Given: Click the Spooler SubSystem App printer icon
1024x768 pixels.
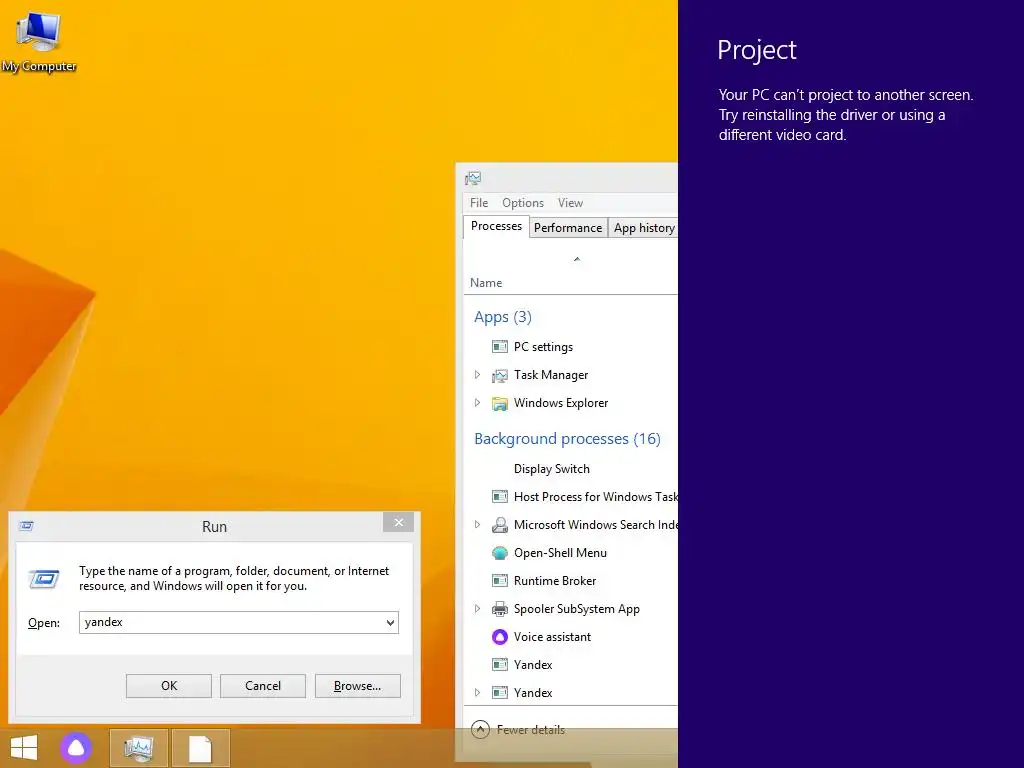Looking at the screenshot, I should pyautogui.click(x=500, y=609).
